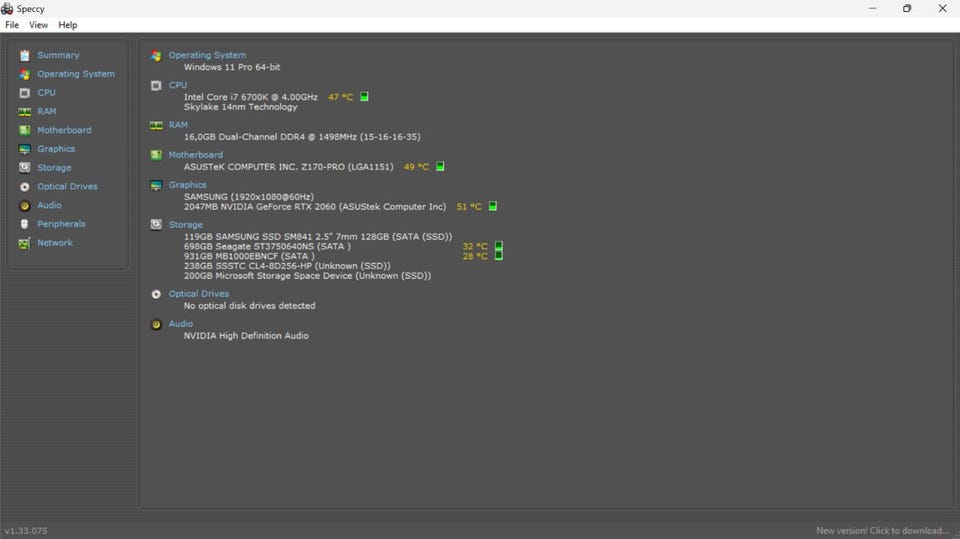This screenshot has width=960, height=539.
Task: Click the Network sidebar icon
Action: (24, 243)
